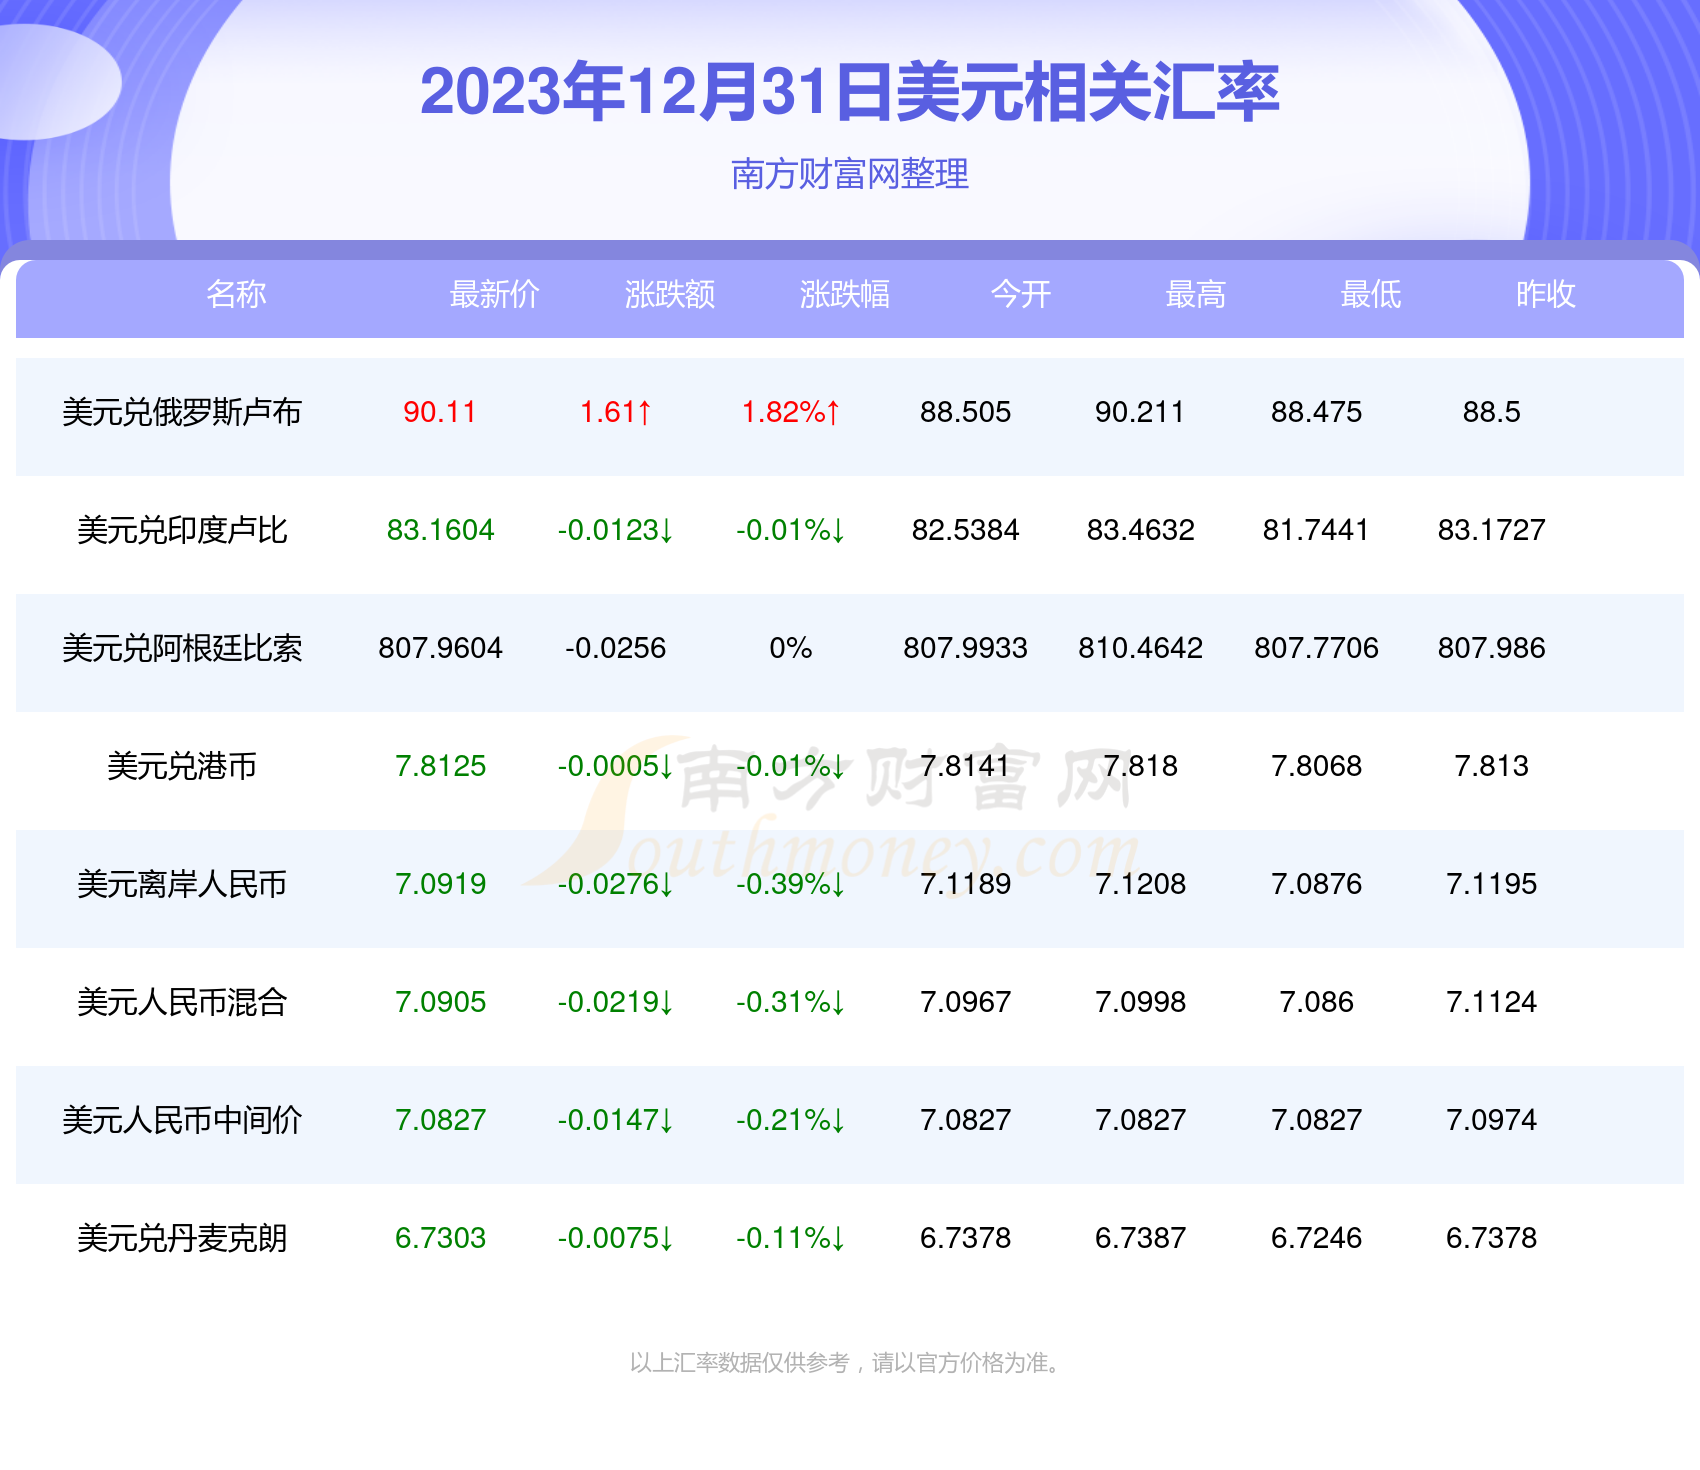The height and width of the screenshot is (1470, 1700).
Task: Click the previous close 7.1124
Action: pos(1492,1002)
